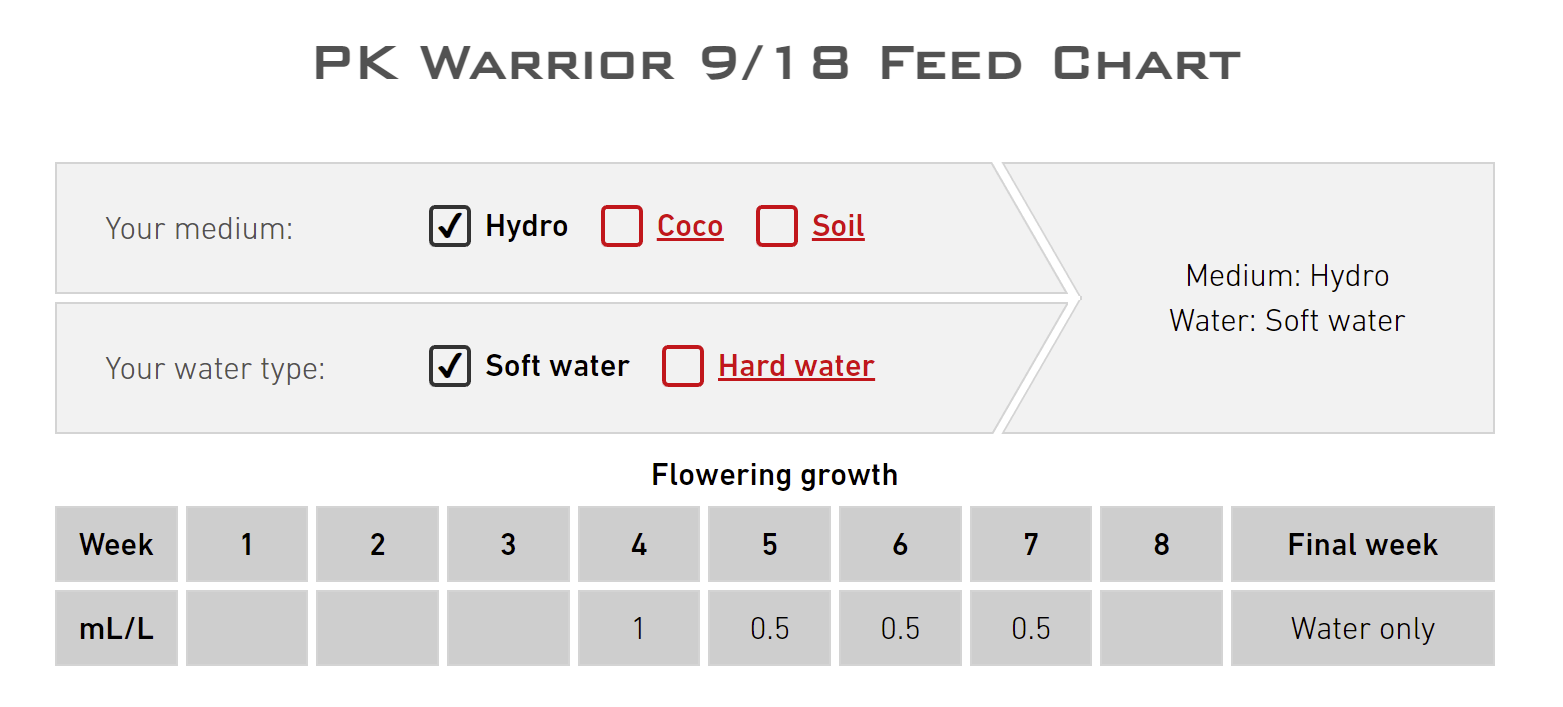Enable the Soil medium checkbox

[x=776, y=226]
